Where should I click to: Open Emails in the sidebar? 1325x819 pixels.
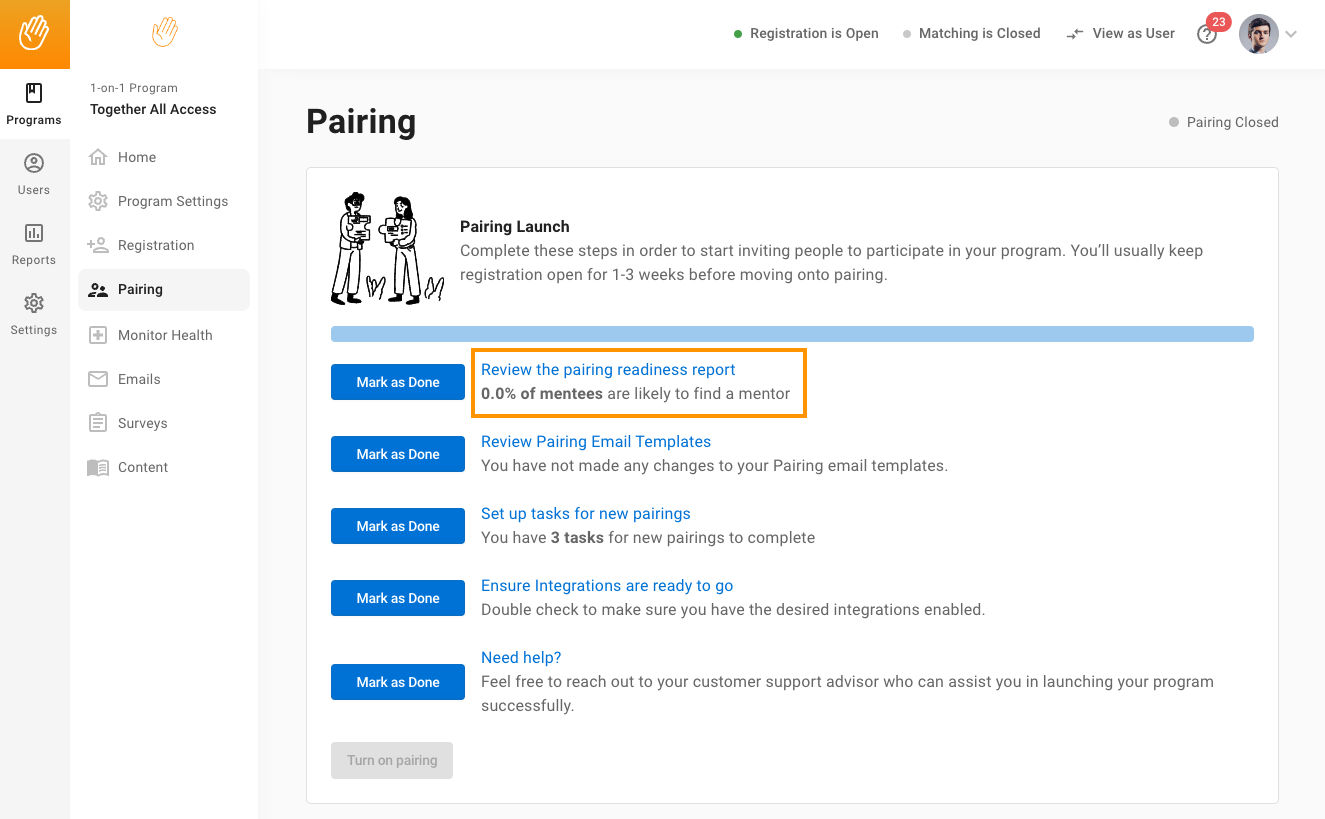(139, 379)
